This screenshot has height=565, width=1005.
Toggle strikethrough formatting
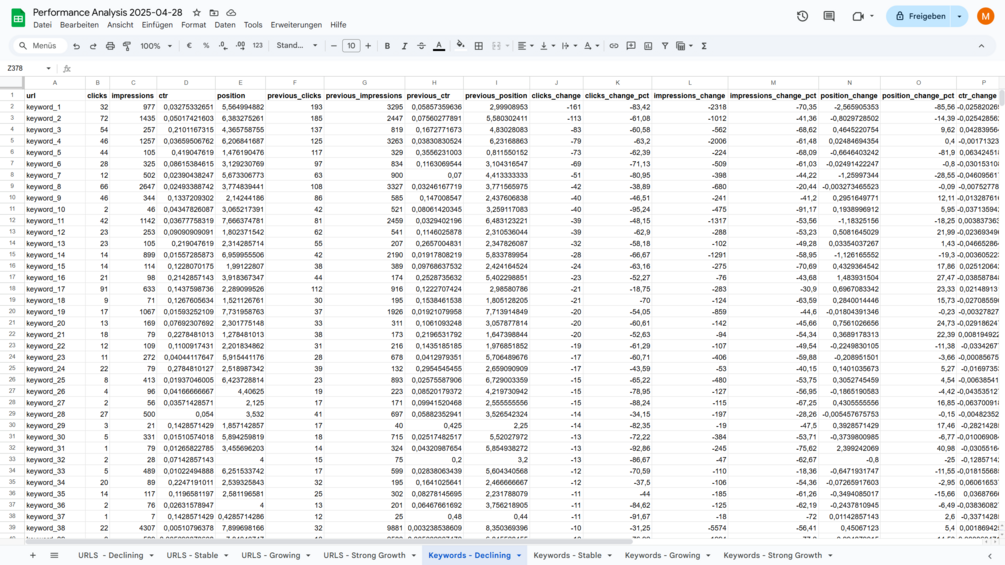point(421,46)
